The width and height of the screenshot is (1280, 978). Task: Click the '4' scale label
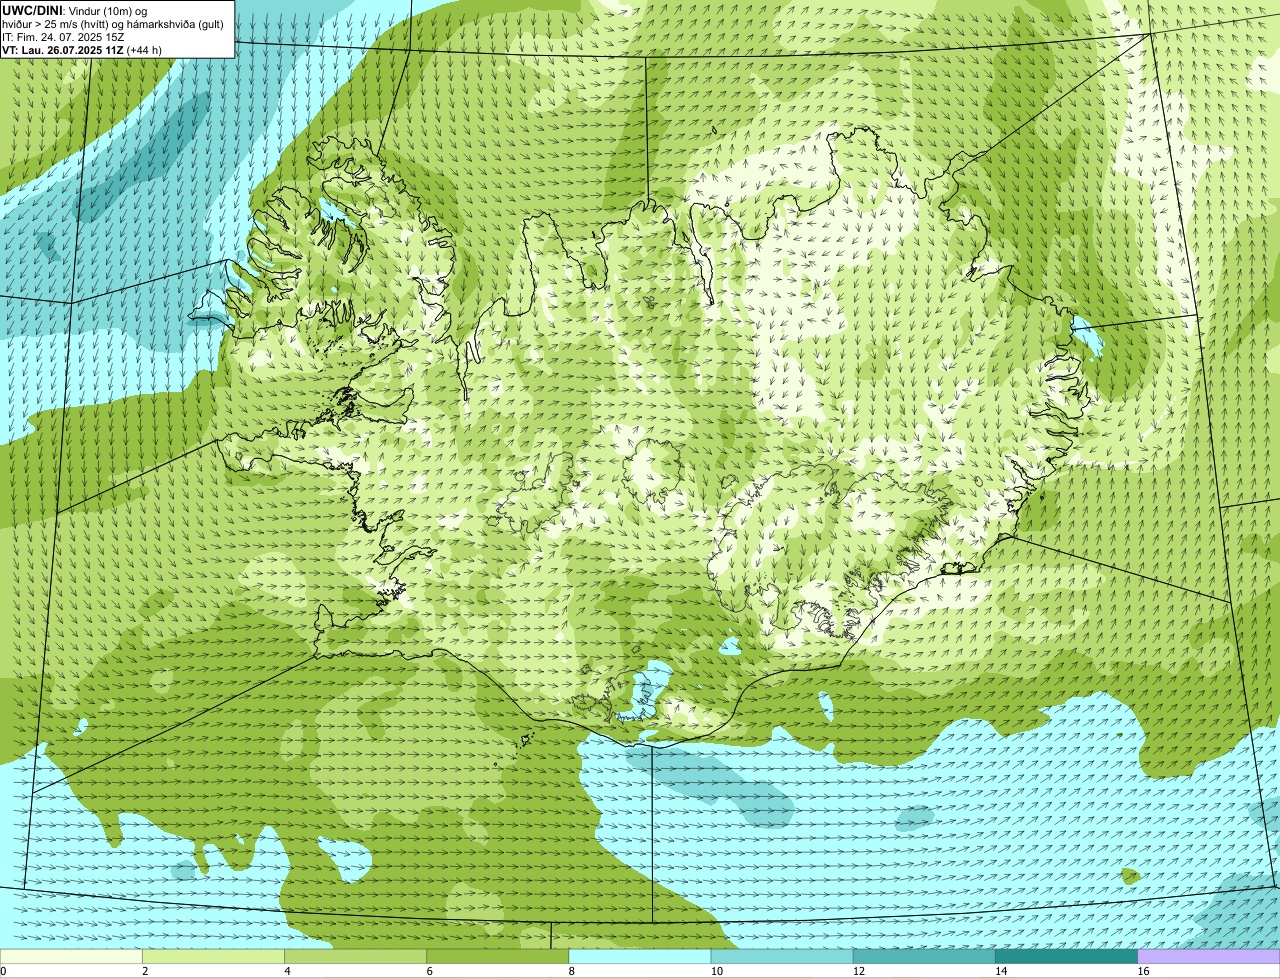coord(287,971)
